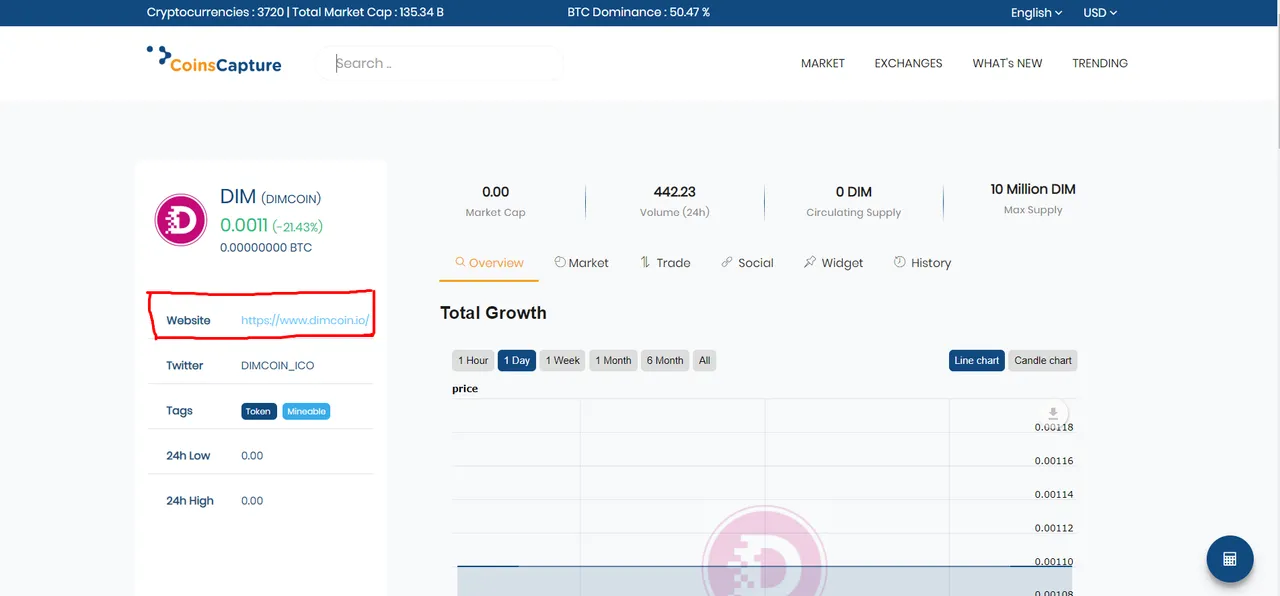
Task: Select the All chart range
Action: click(704, 361)
